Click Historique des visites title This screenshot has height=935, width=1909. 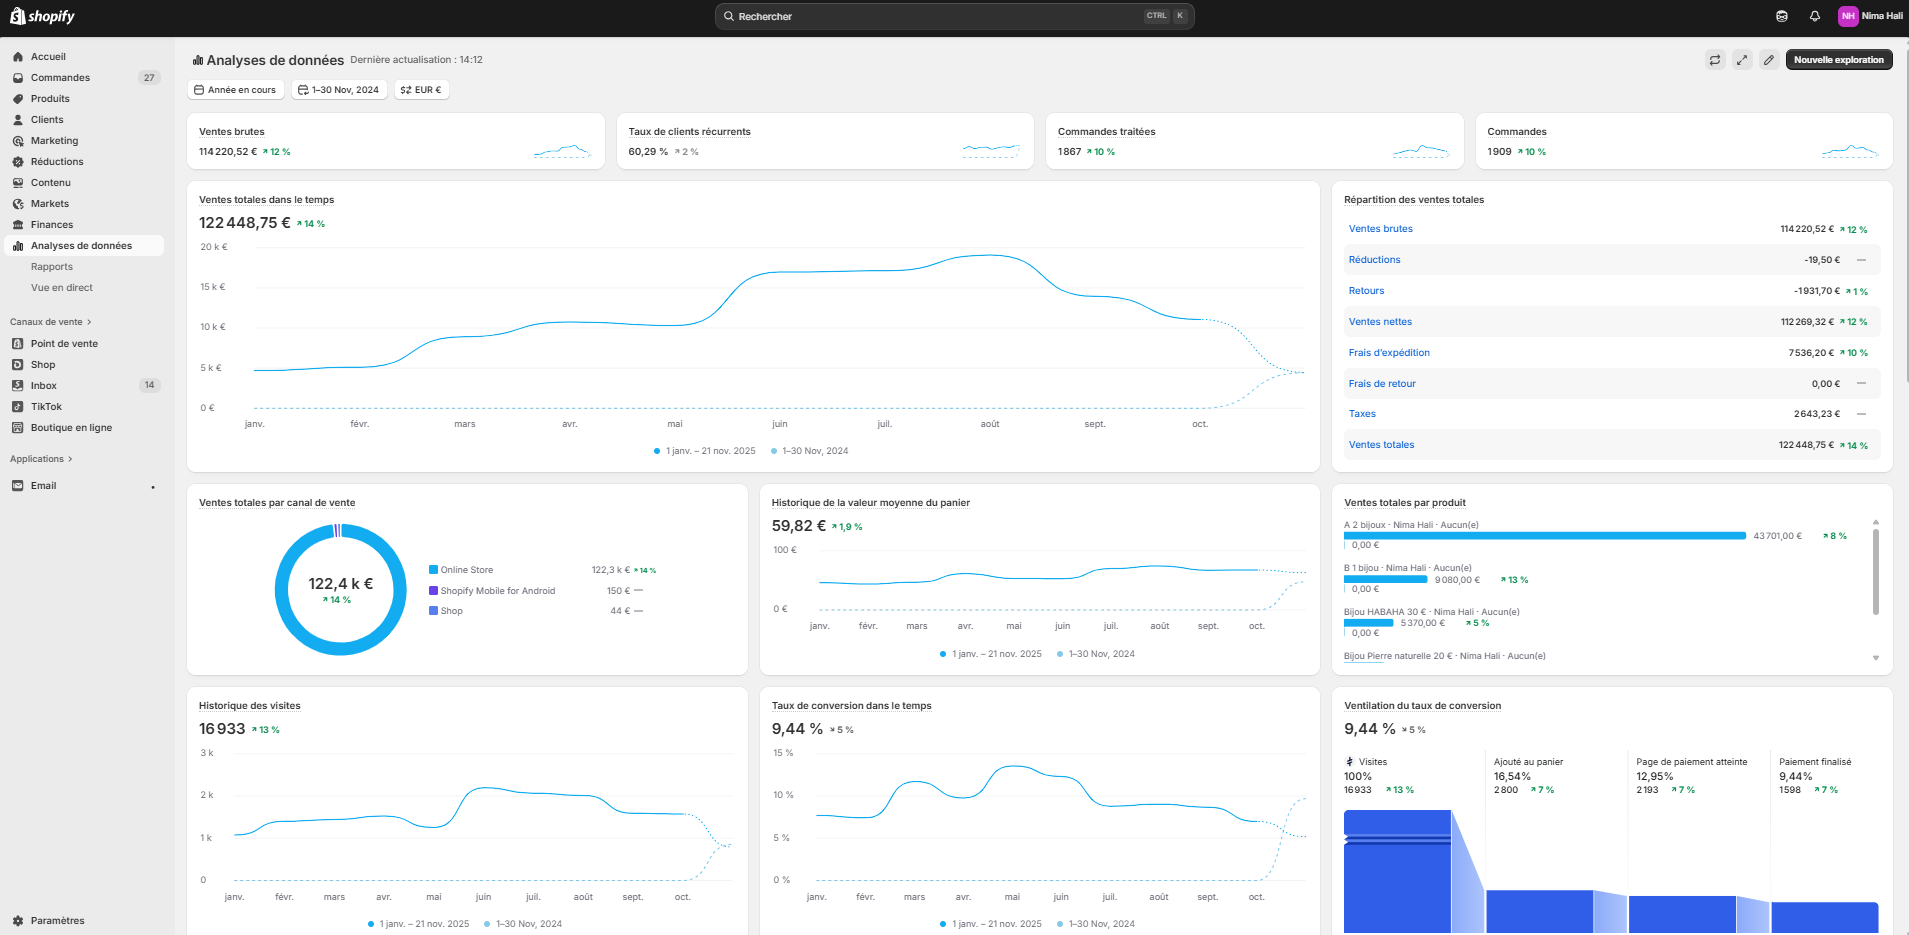250,706
